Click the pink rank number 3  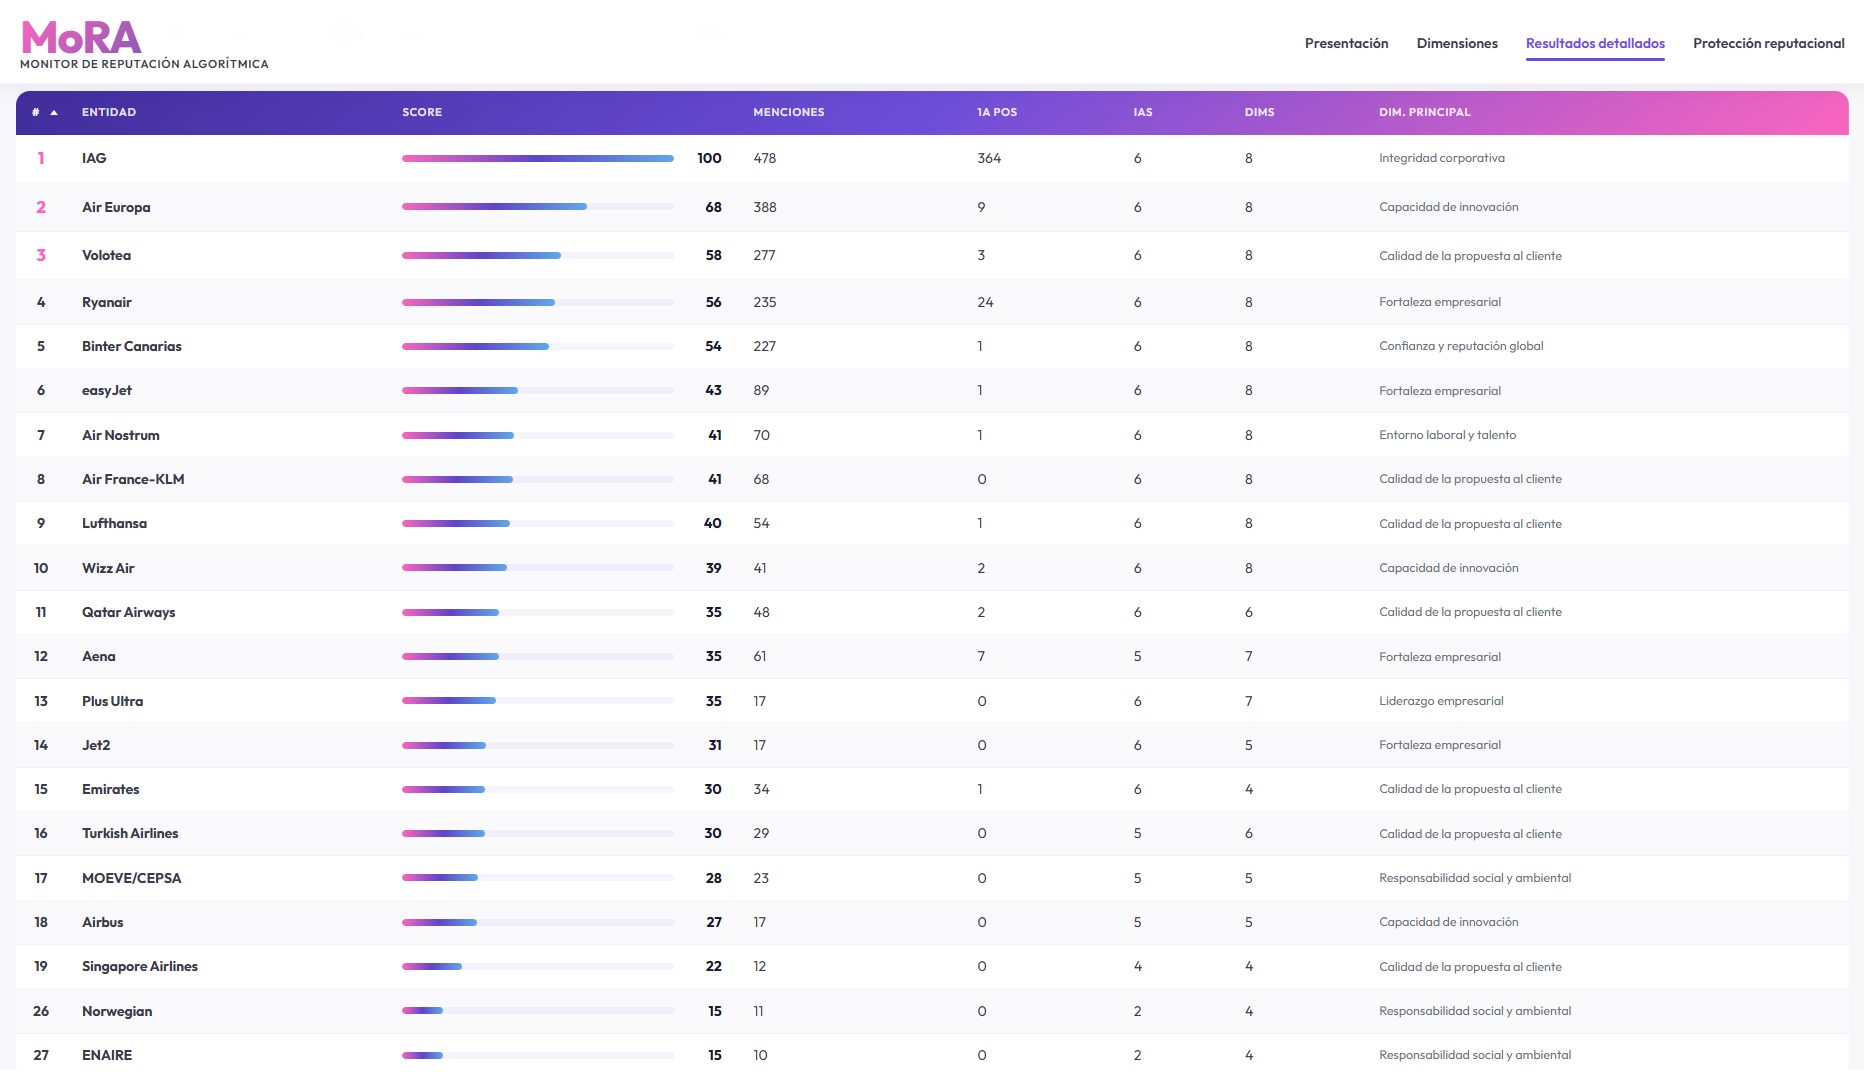[x=41, y=256]
